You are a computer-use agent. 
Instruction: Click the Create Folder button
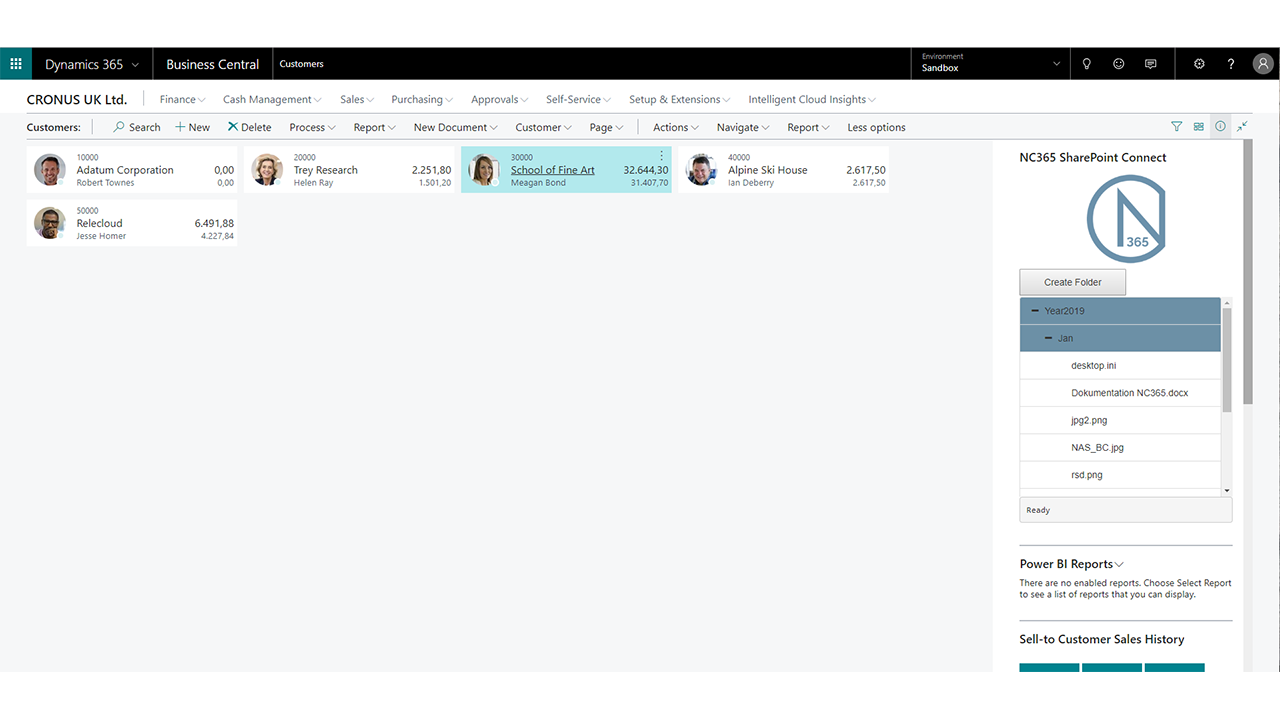pos(1073,282)
